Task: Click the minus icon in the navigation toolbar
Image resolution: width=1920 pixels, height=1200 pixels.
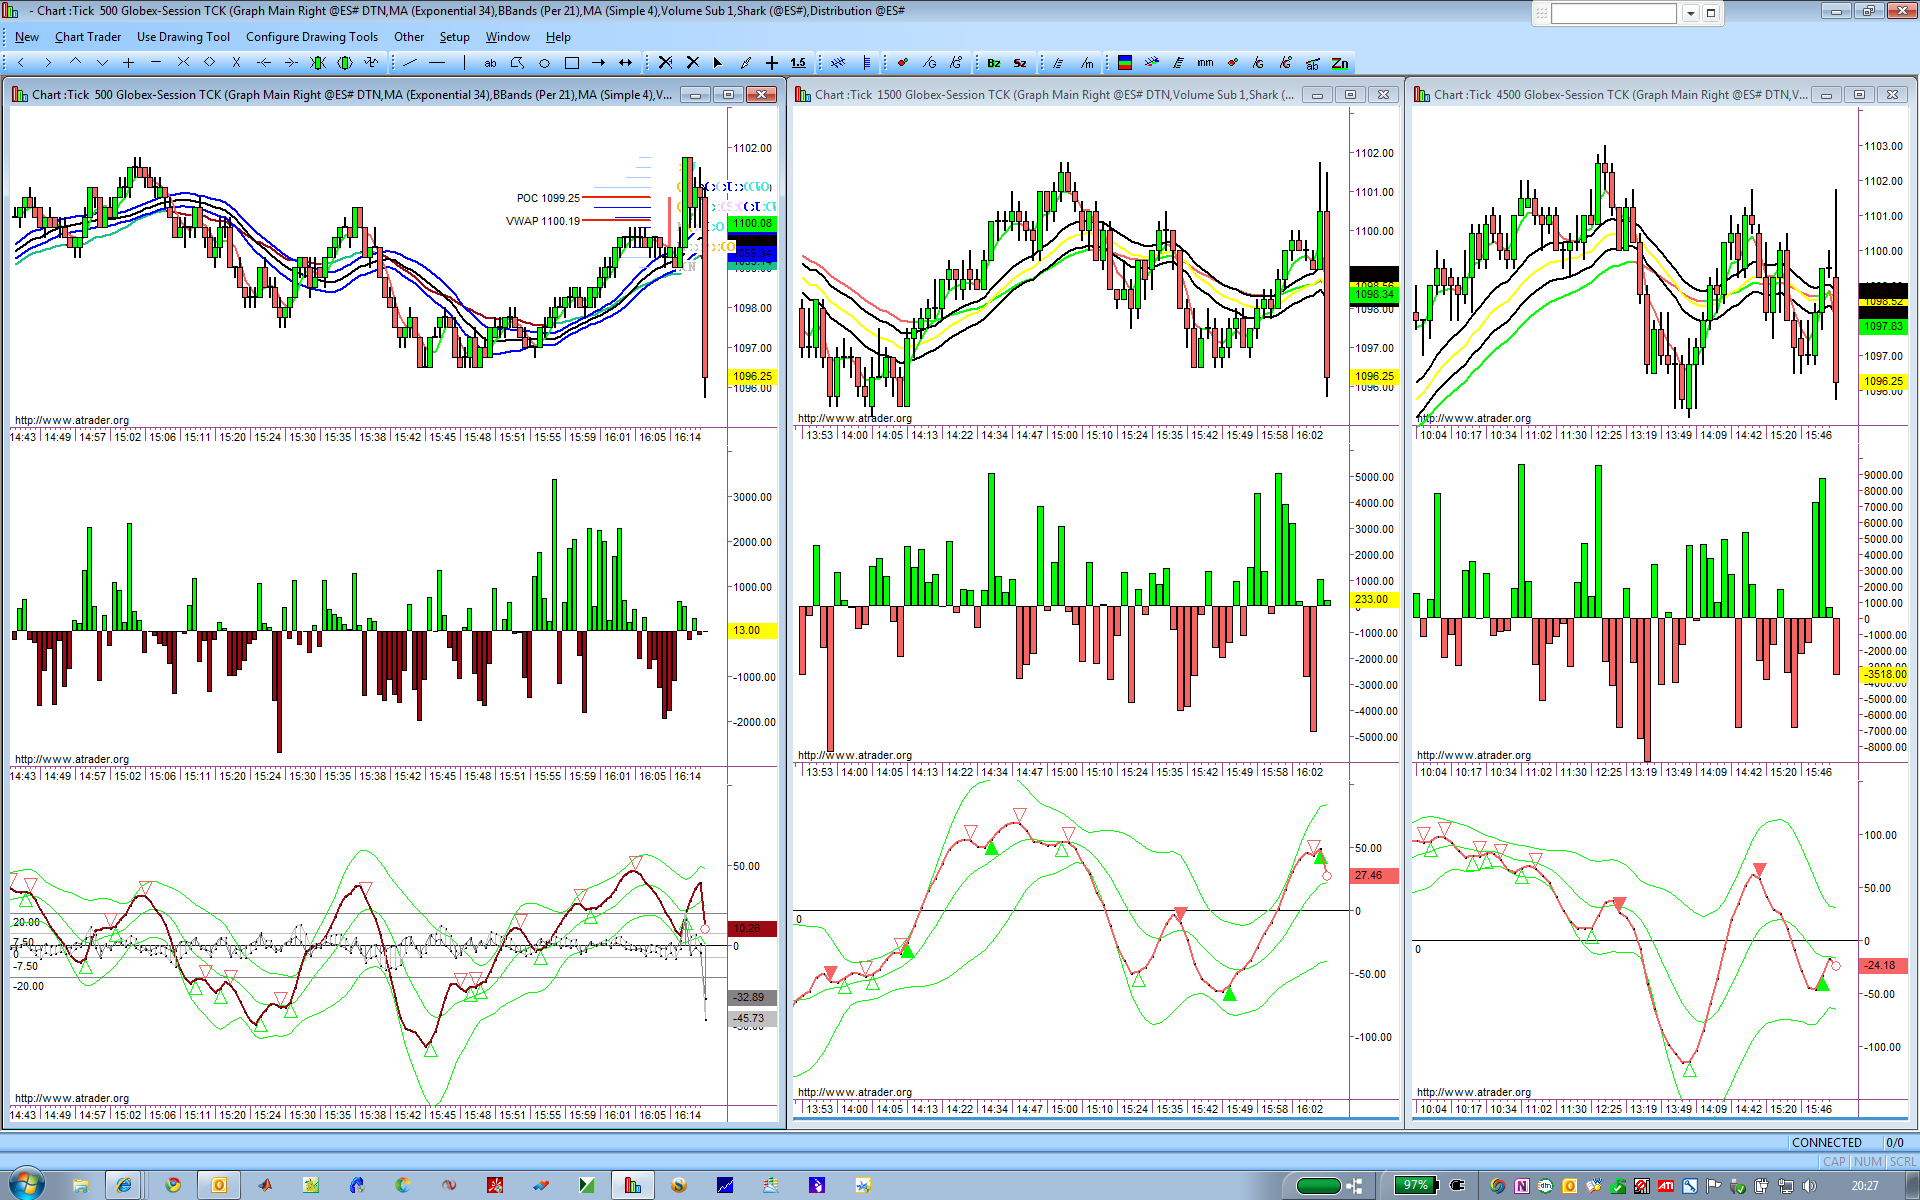Action: pos(156,63)
